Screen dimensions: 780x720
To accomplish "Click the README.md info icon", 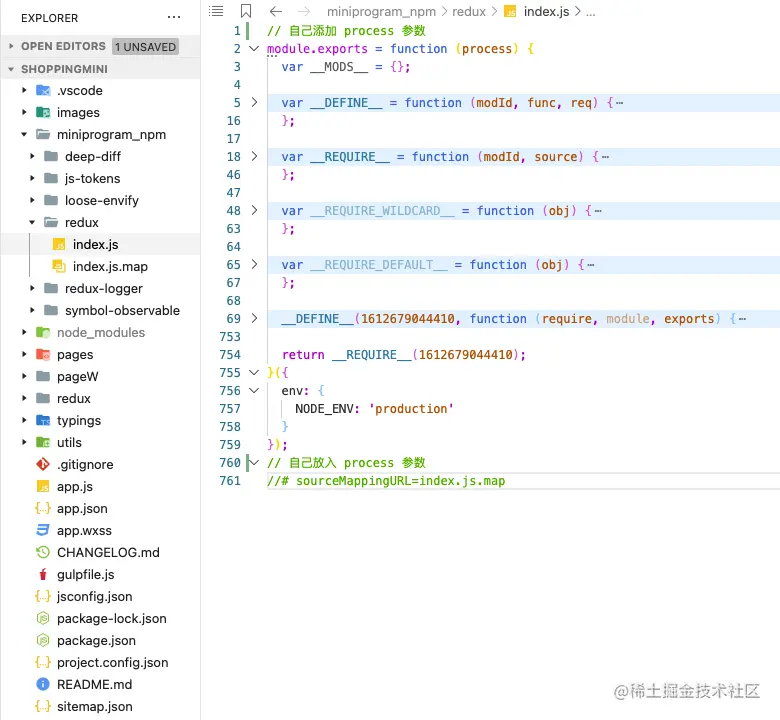I will pos(43,684).
